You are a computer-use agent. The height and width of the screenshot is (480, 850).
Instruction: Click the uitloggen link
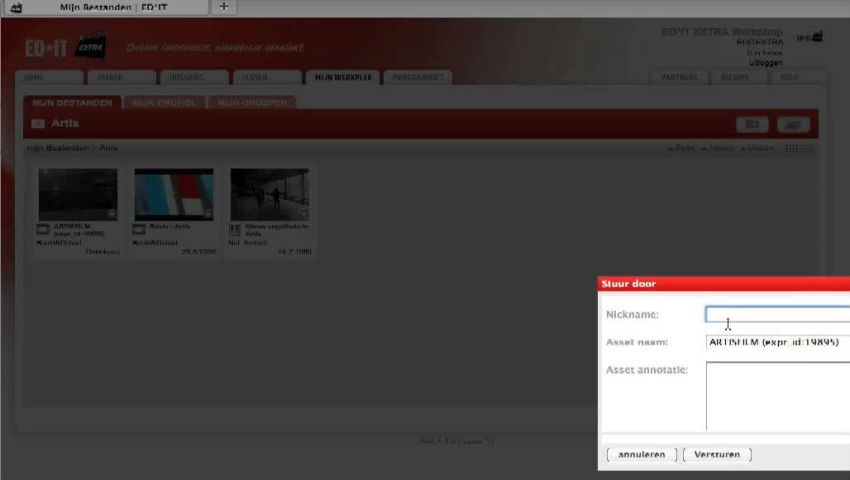click(766, 62)
